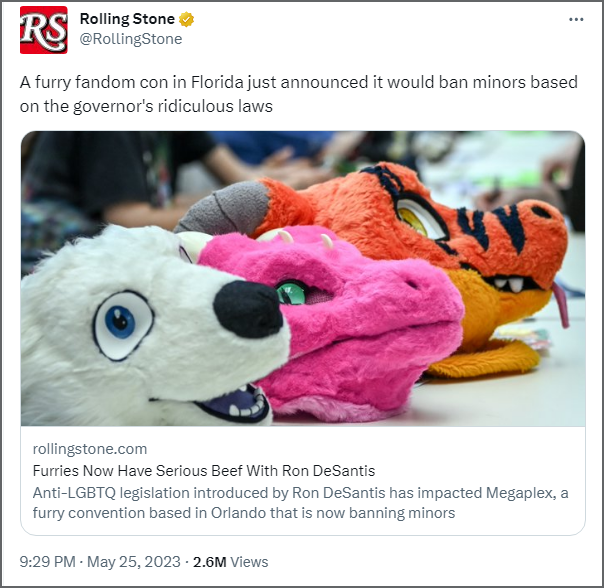Click the Anti-LGBTQ legislation card description
This screenshot has width=604, height=588.
pos(300,503)
